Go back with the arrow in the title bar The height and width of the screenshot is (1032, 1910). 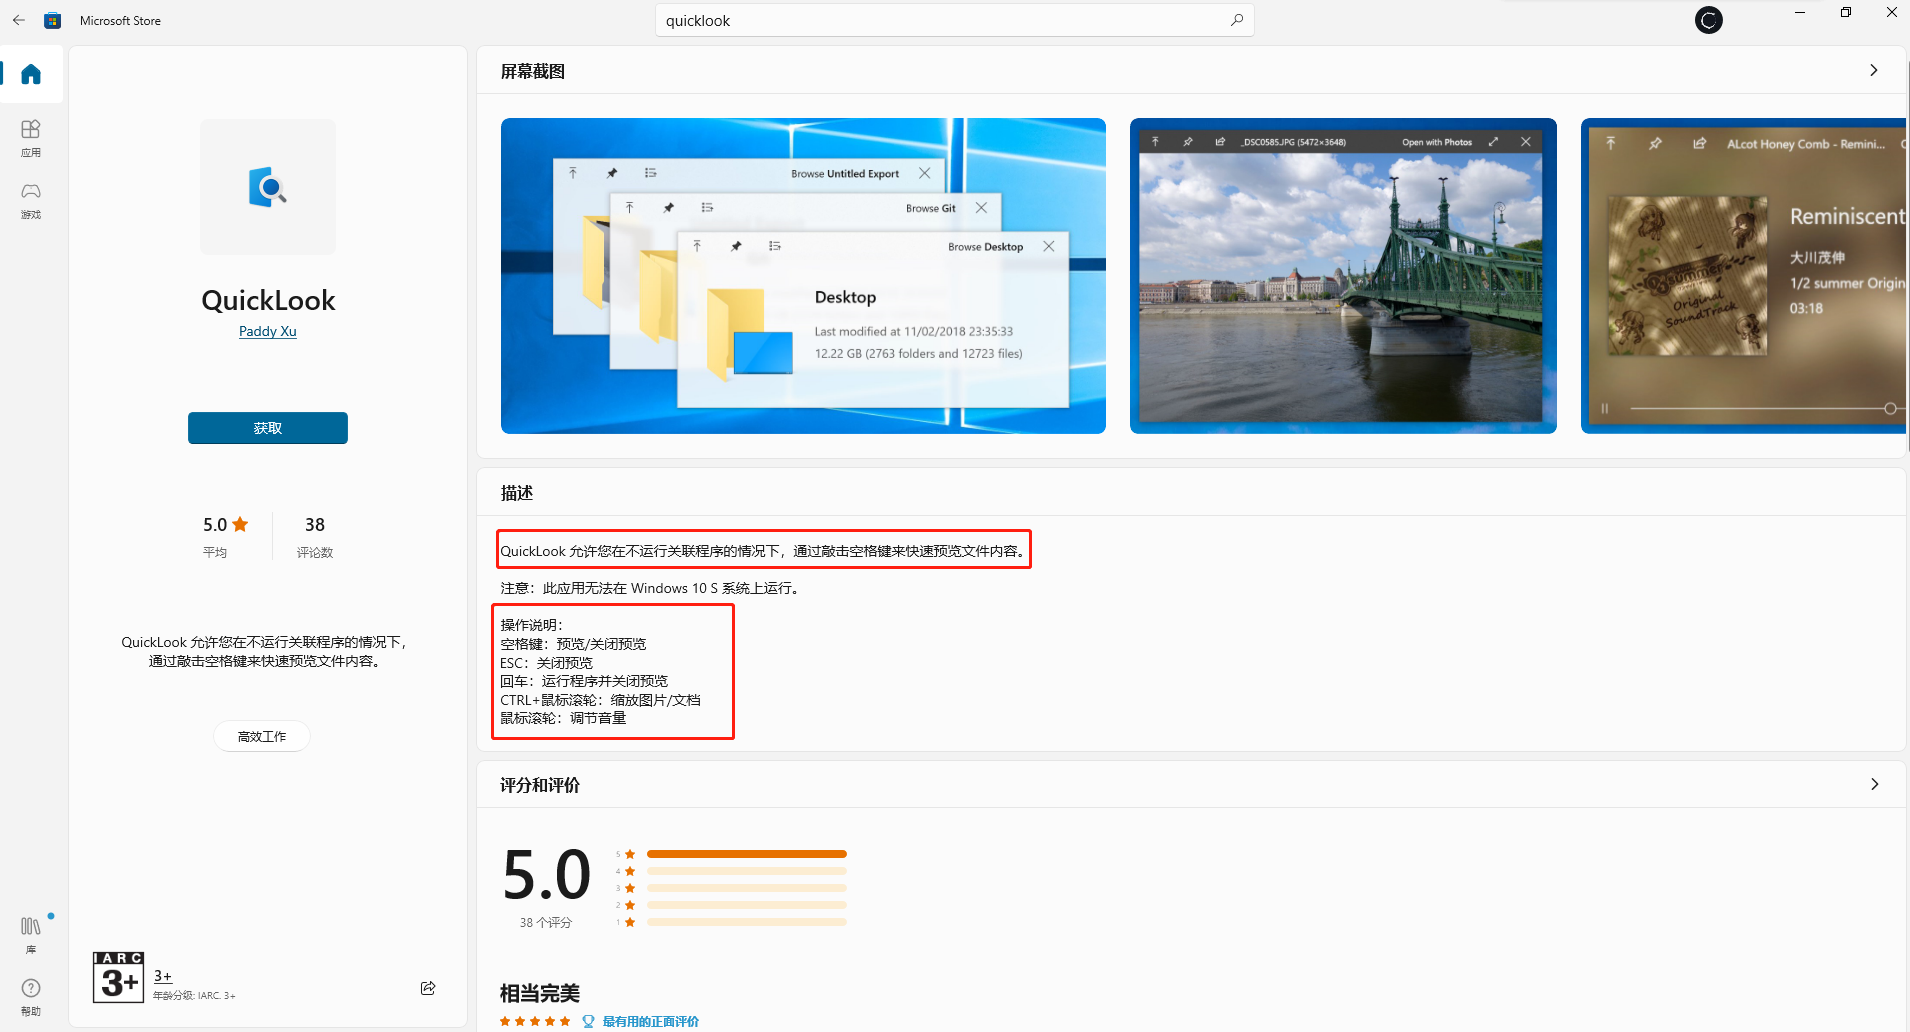tap(19, 20)
